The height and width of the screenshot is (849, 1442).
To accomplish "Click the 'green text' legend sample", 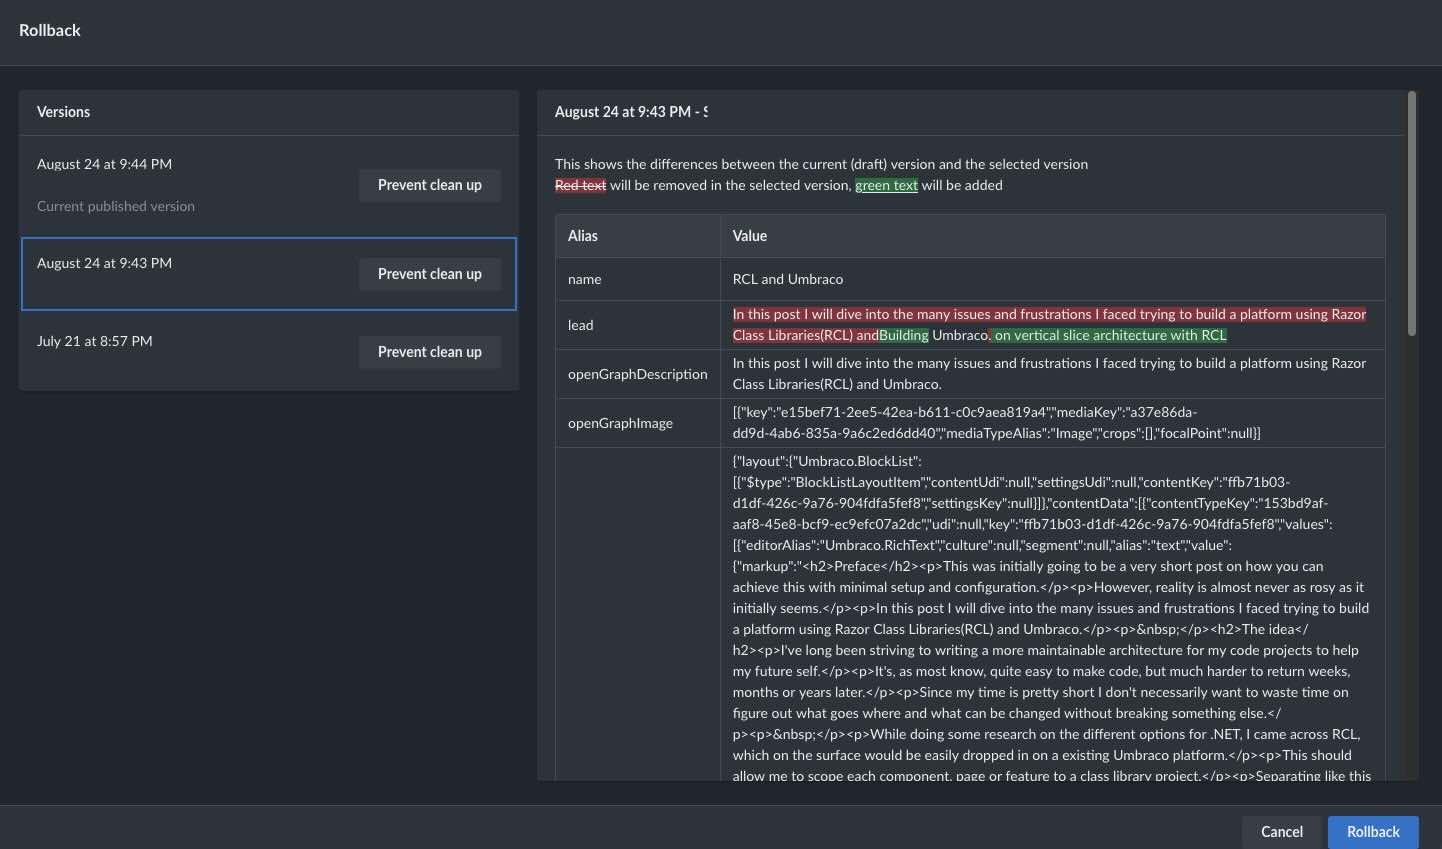I will click(x=886, y=185).
